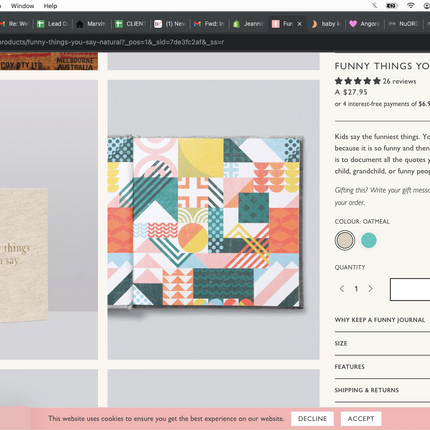Click the moon icon on baby tab
This screenshot has width=430, height=430.
pyautogui.click(x=314, y=24)
